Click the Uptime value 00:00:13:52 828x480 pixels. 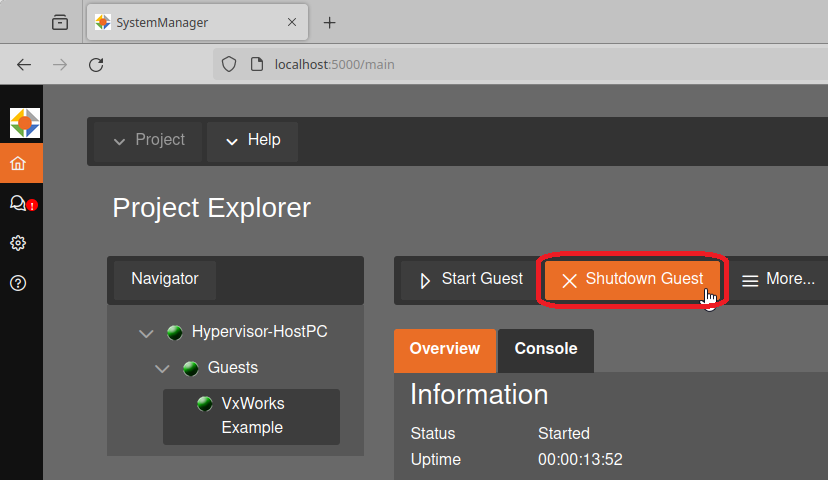pos(580,460)
